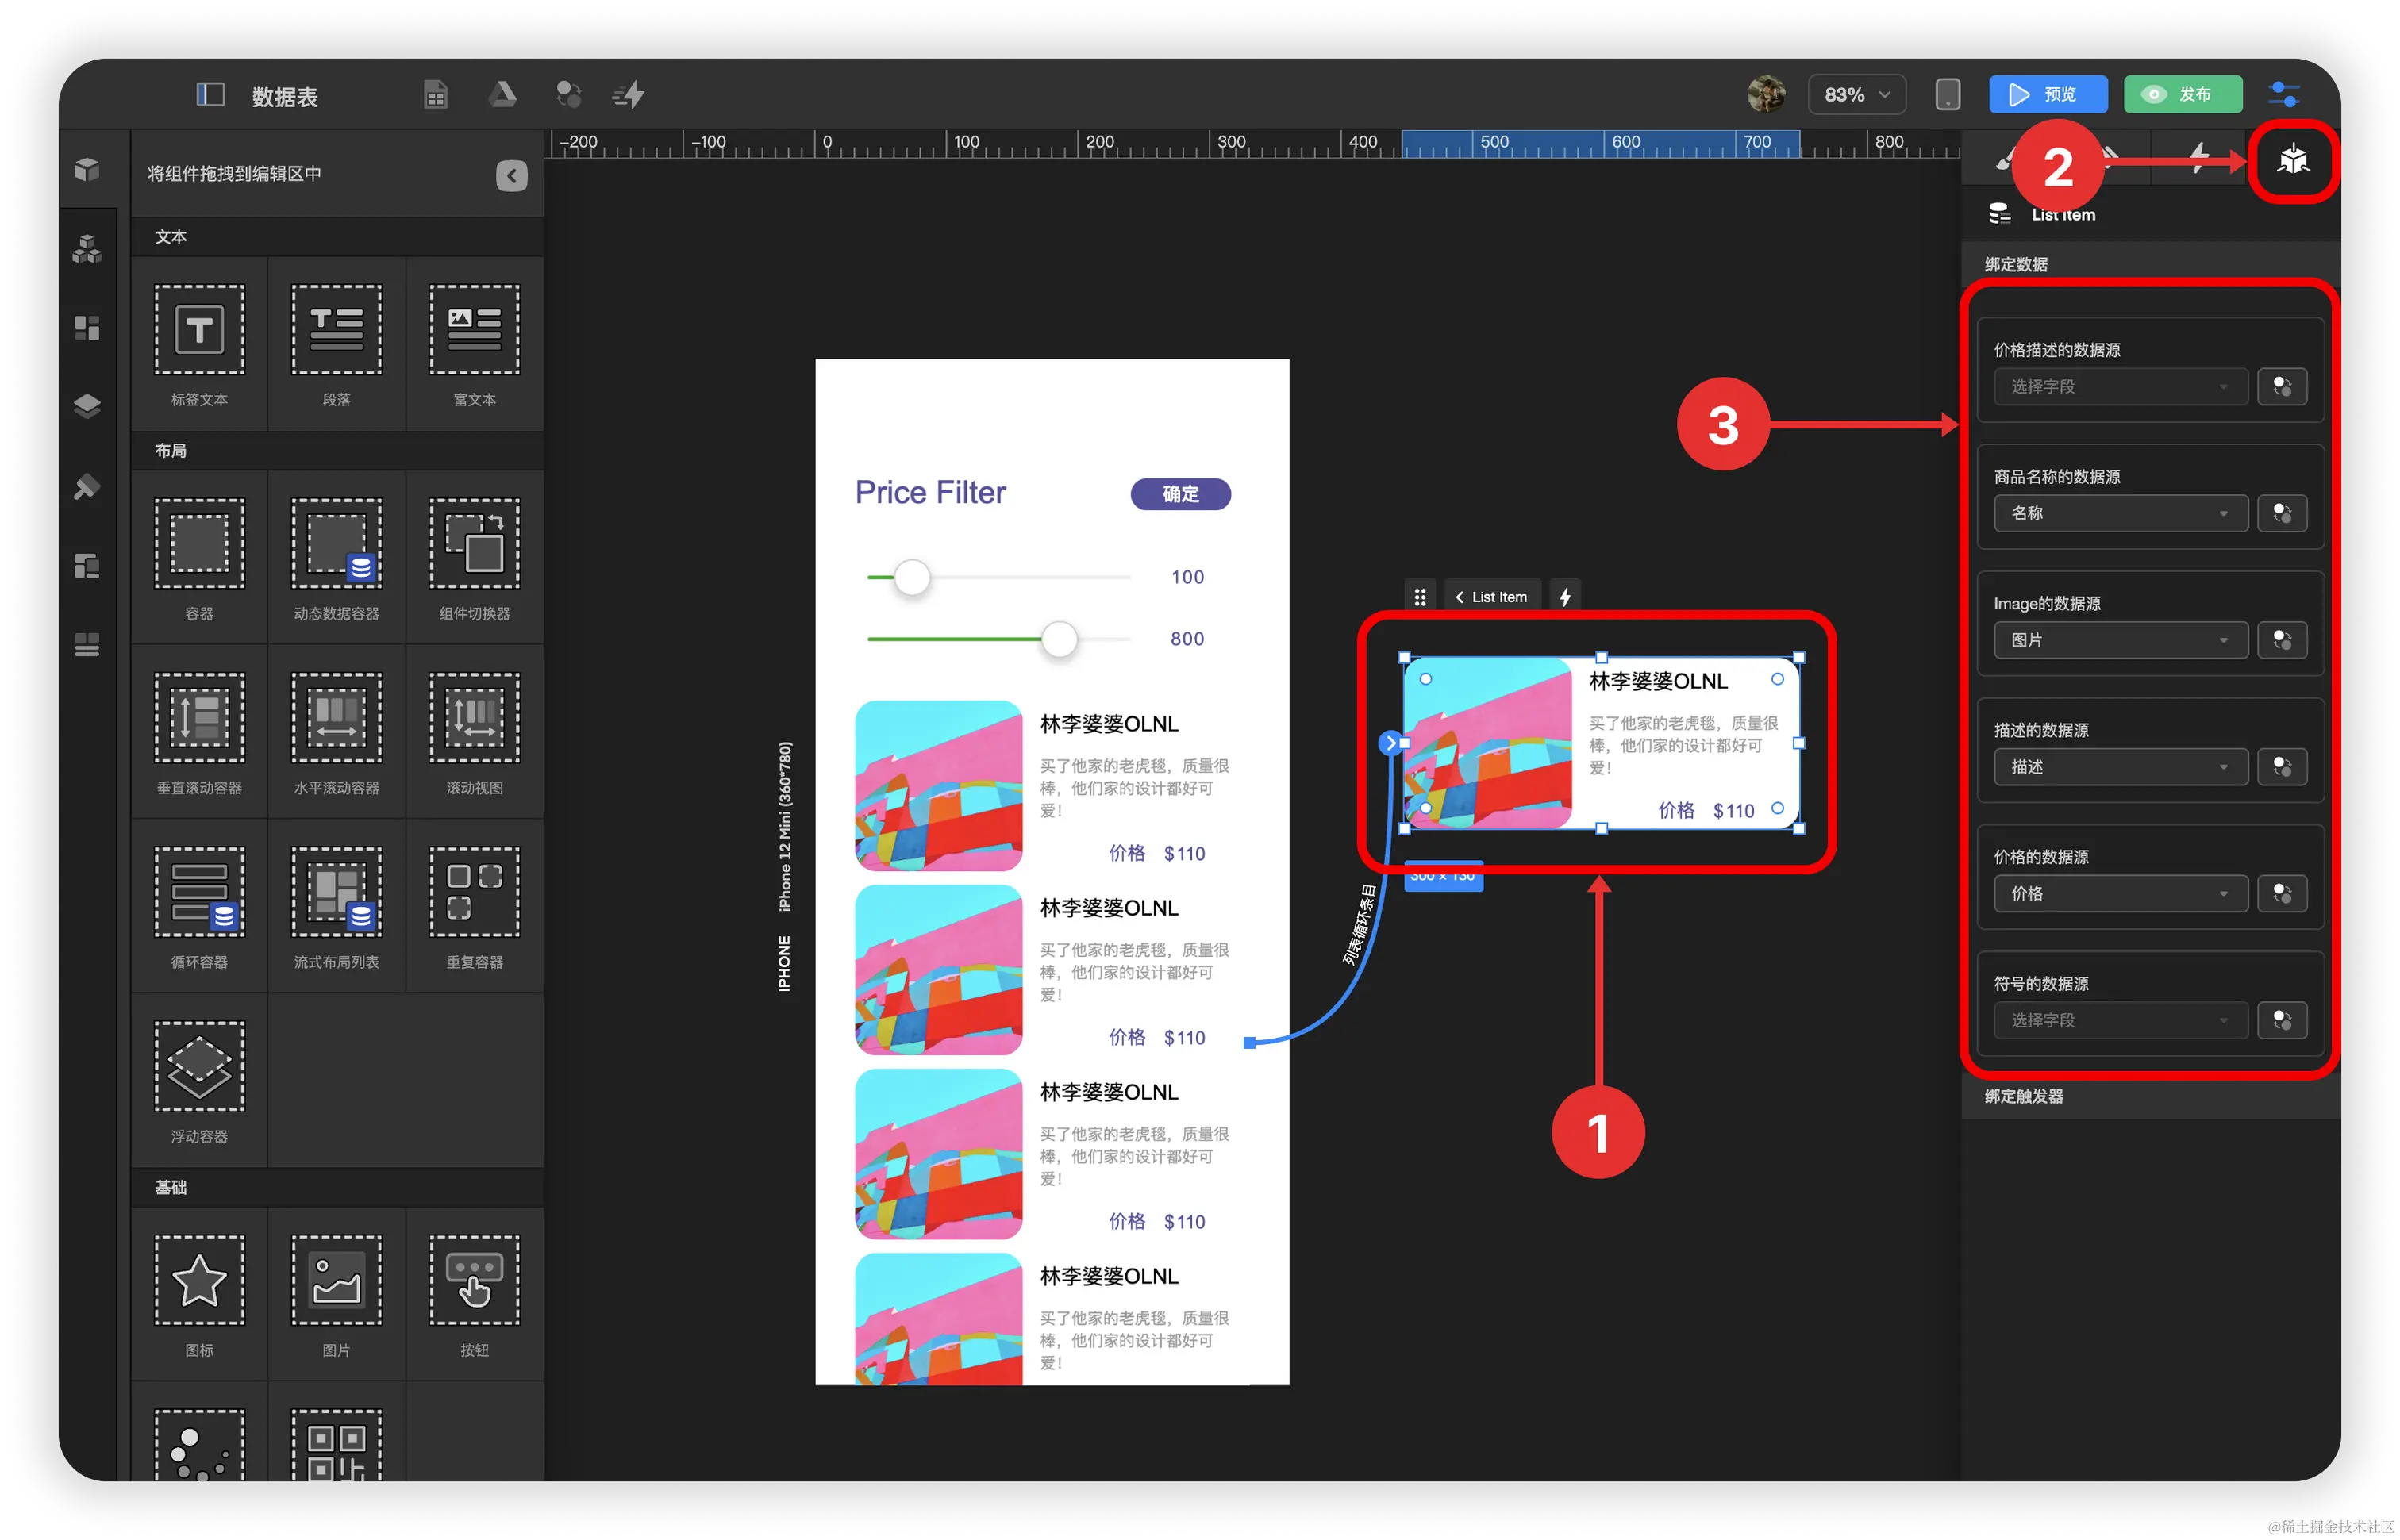Select the 循环容器 loop container component
Screen dimensions: 2400x1540
pyautogui.click(x=199, y=892)
